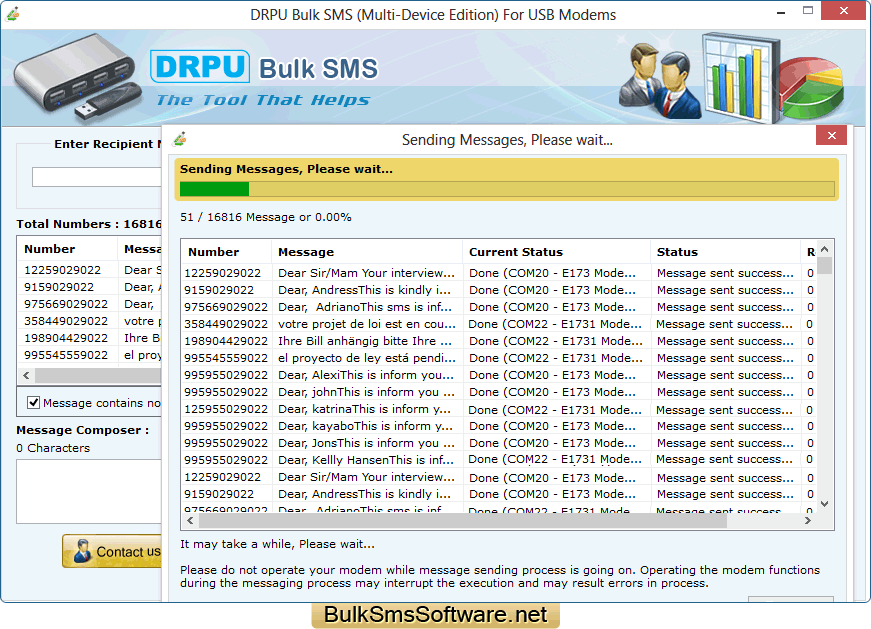Click the left arrow of the dialog horizontal scrollbar
The height and width of the screenshot is (629, 871).
coord(191,521)
